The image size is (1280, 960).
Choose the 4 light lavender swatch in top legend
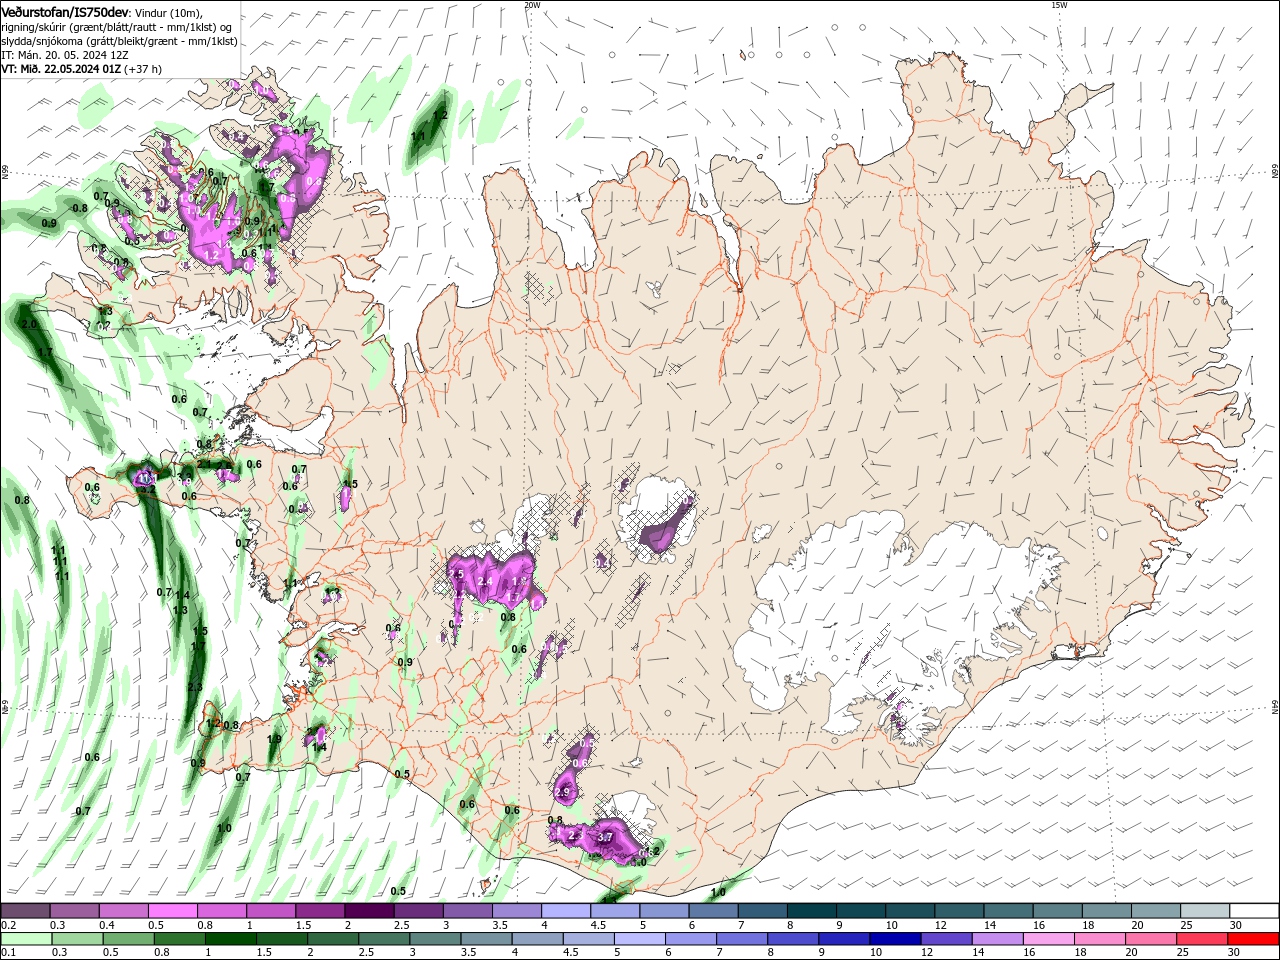click(566, 911)
